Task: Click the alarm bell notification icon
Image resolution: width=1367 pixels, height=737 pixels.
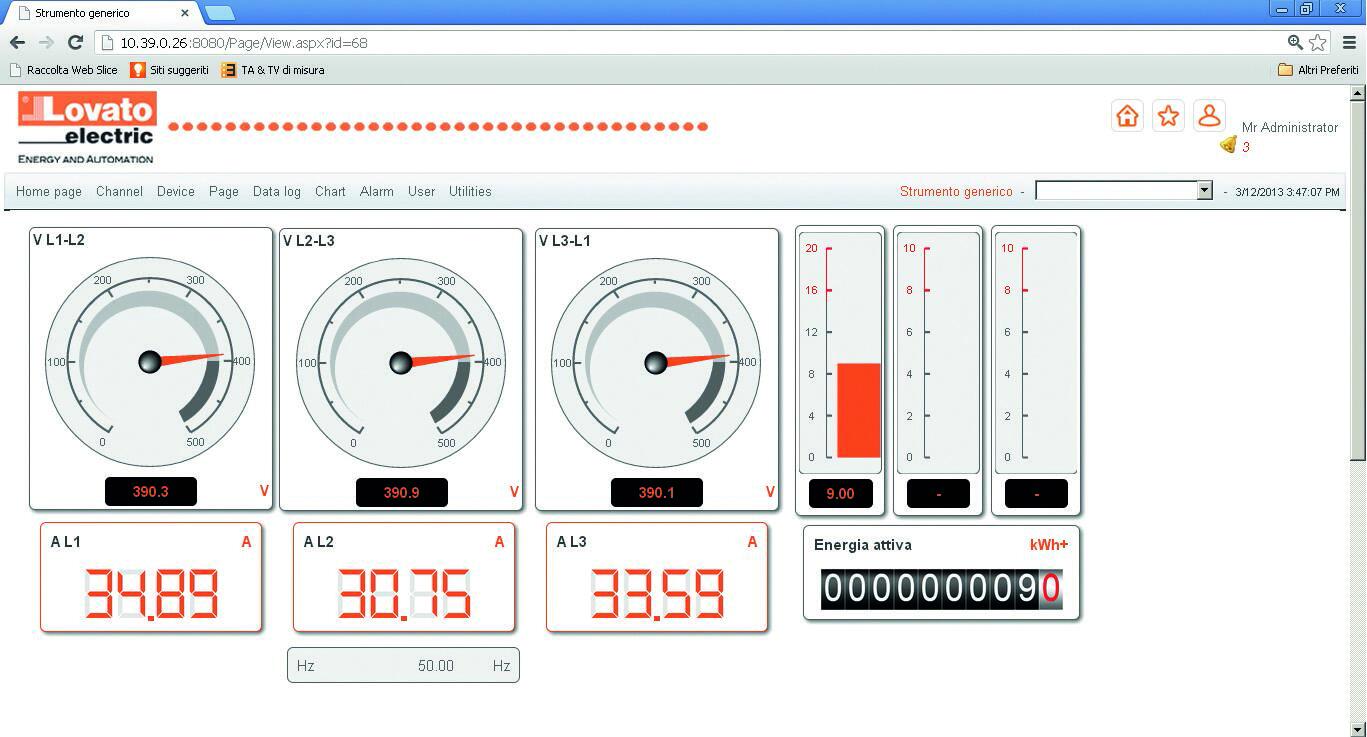Action: [x=1228, y=146]
